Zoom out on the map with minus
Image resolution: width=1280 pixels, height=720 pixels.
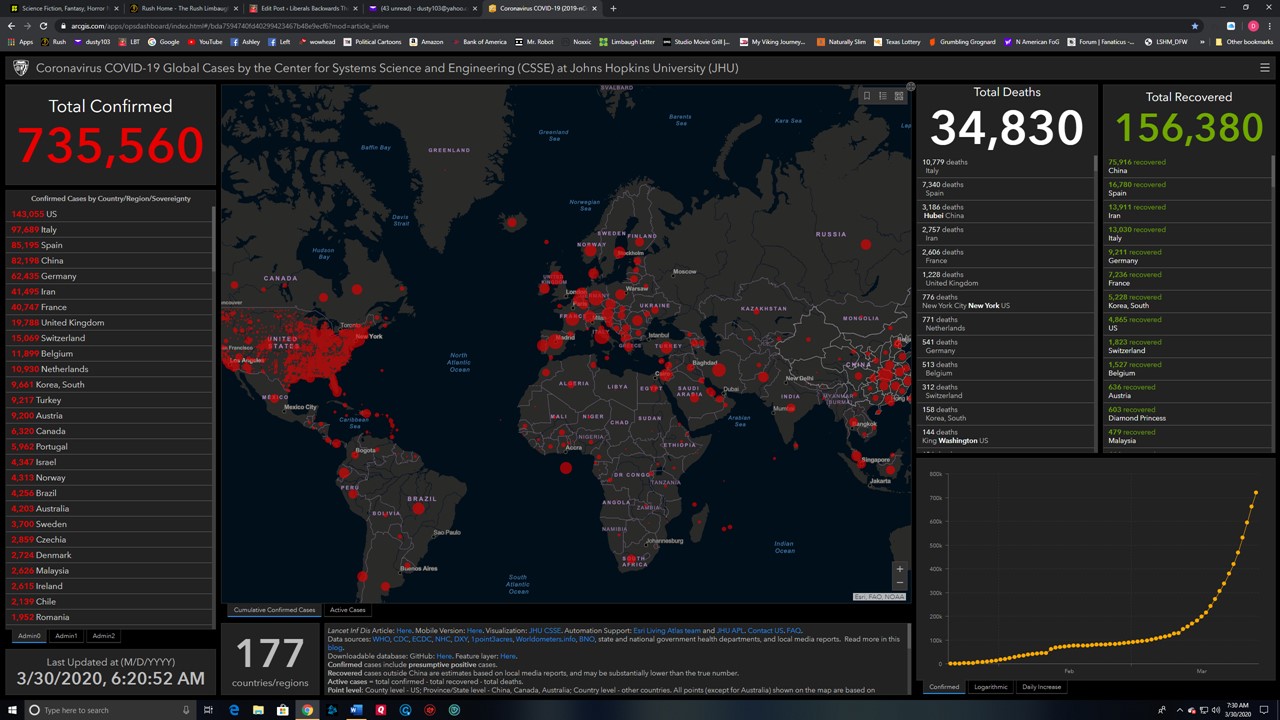coord(899,582)
